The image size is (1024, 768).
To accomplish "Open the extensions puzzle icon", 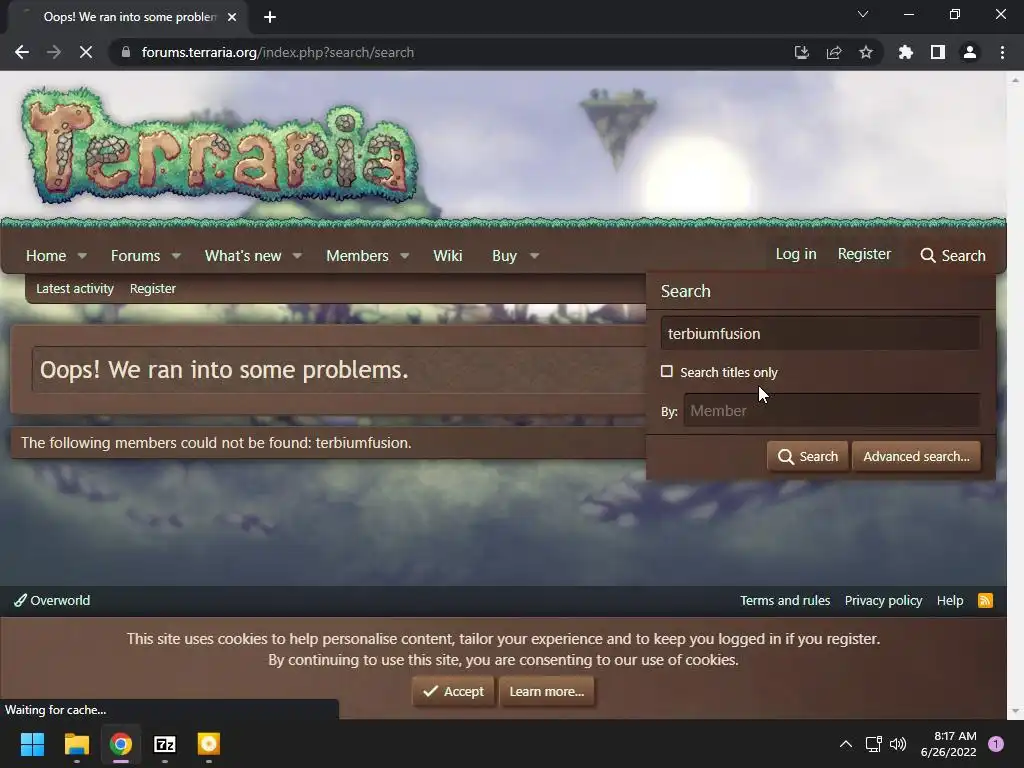I will (905, 52).
